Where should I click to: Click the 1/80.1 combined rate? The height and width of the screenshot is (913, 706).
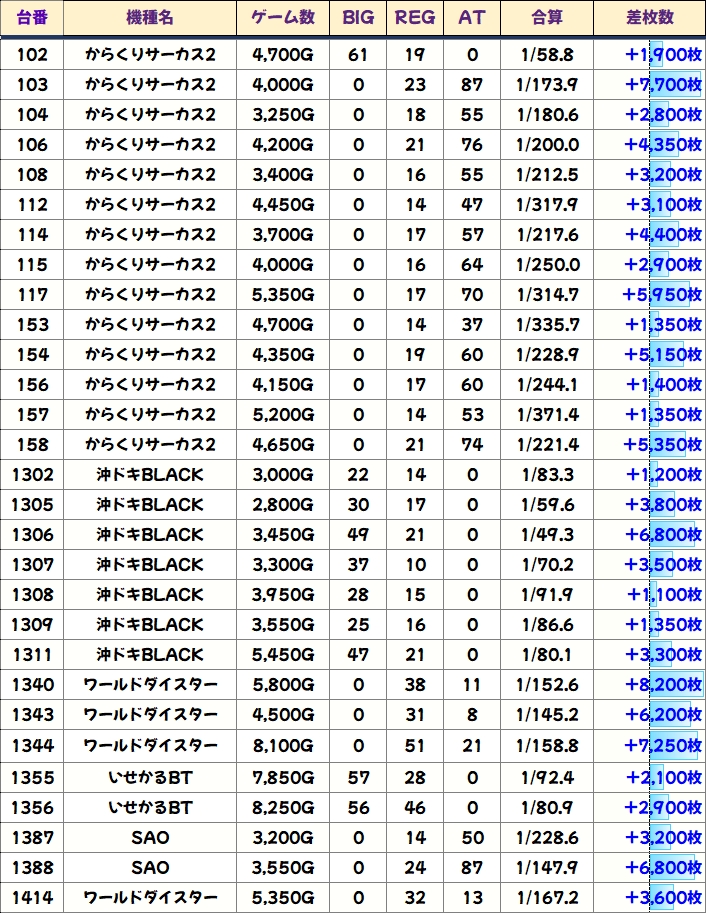pyautogui.click(x=547, y=654)
